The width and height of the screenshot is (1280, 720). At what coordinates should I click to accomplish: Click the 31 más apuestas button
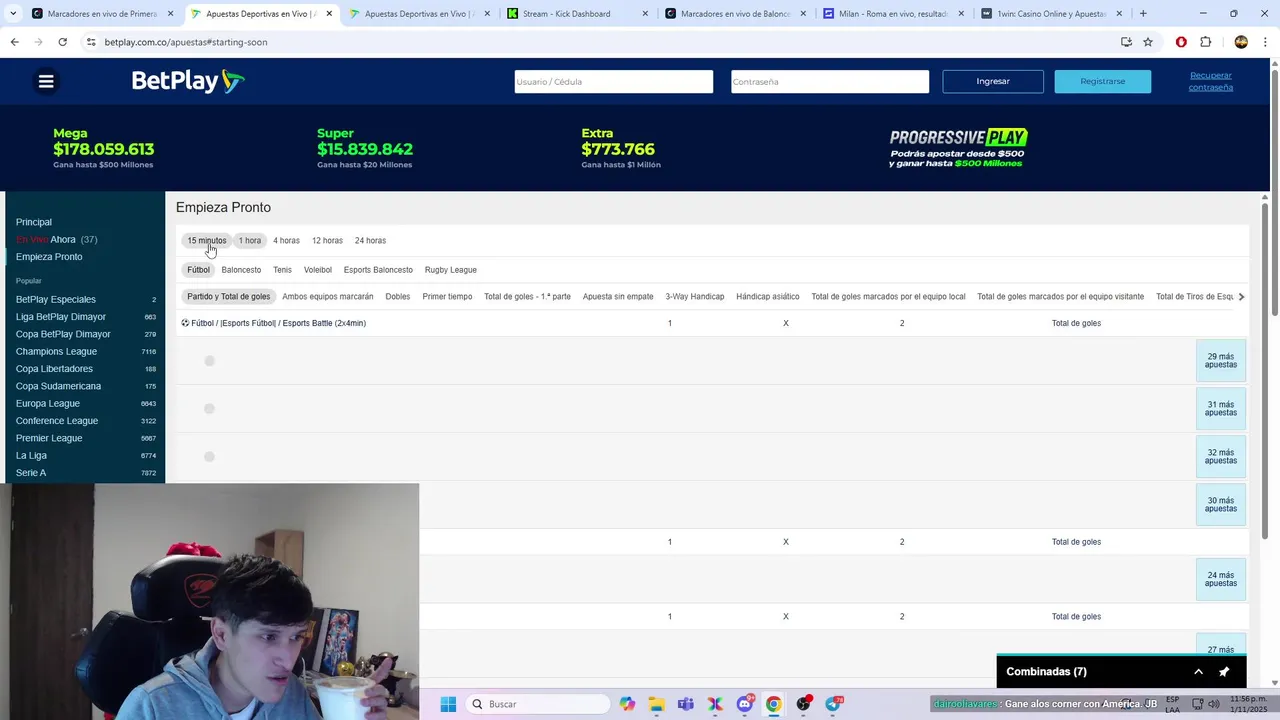(1221, 409)
